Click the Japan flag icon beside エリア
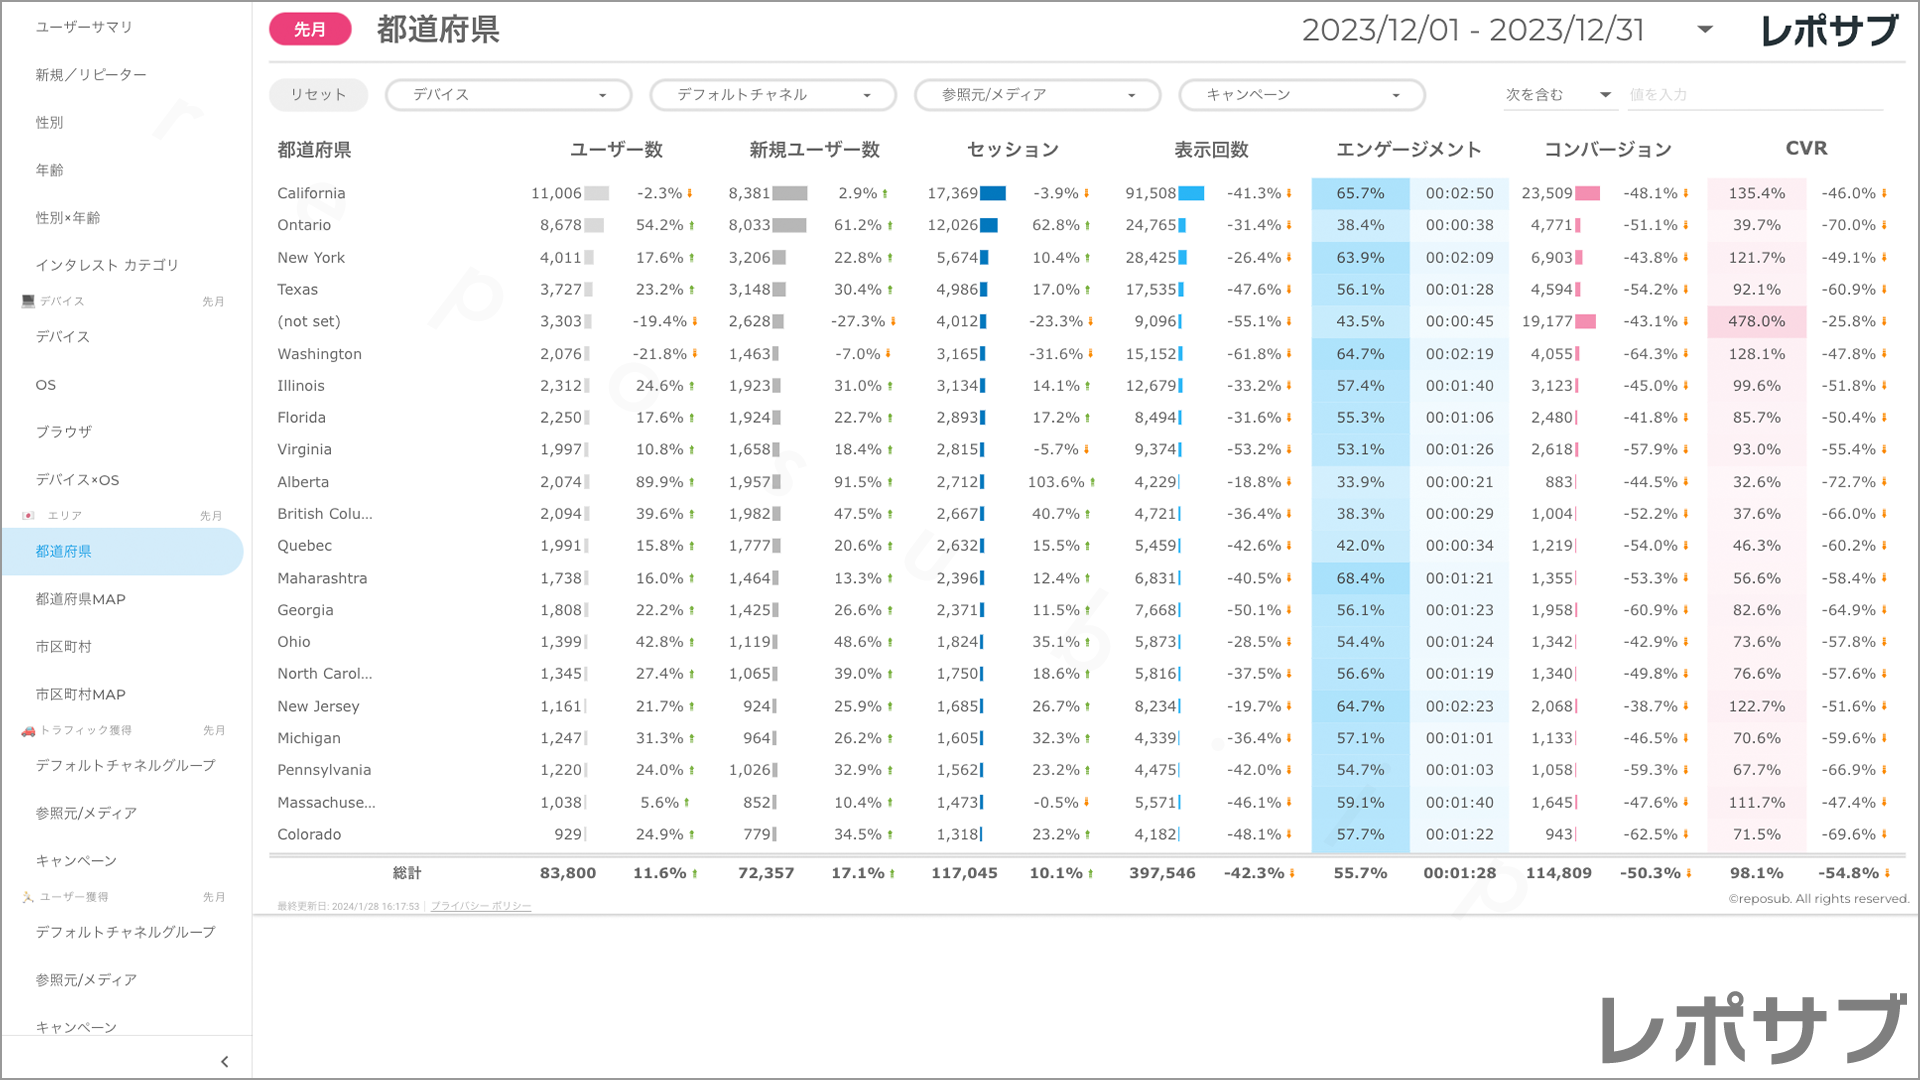This screenshot has width=1920, height=1080. click(28, 516)
